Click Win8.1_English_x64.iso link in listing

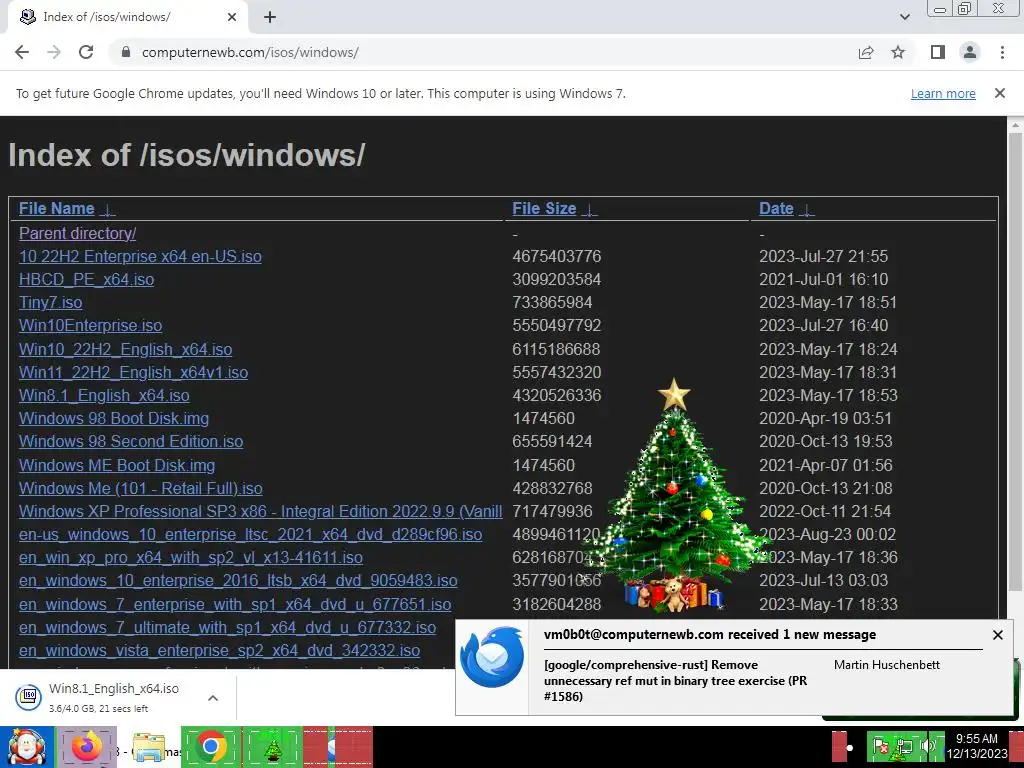click(x=104, y=395)
